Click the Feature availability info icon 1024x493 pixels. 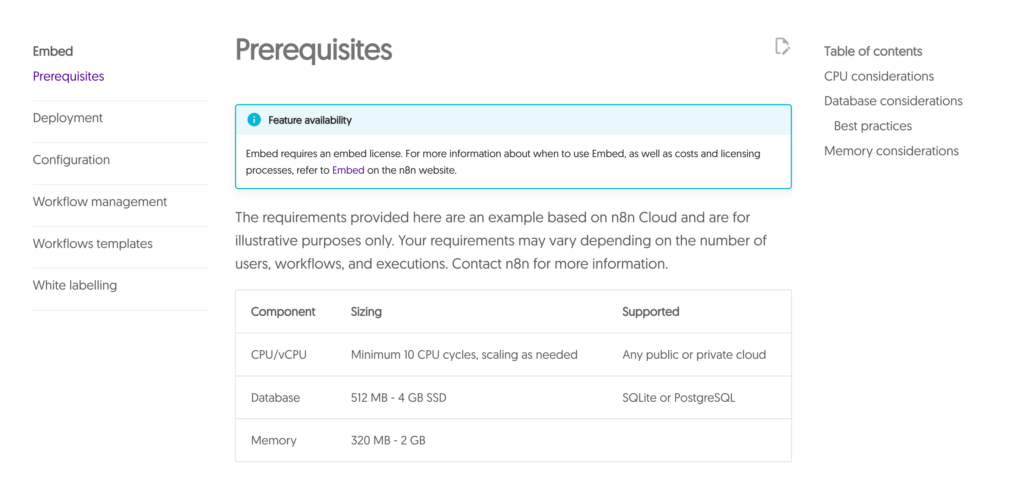(254, 120)
